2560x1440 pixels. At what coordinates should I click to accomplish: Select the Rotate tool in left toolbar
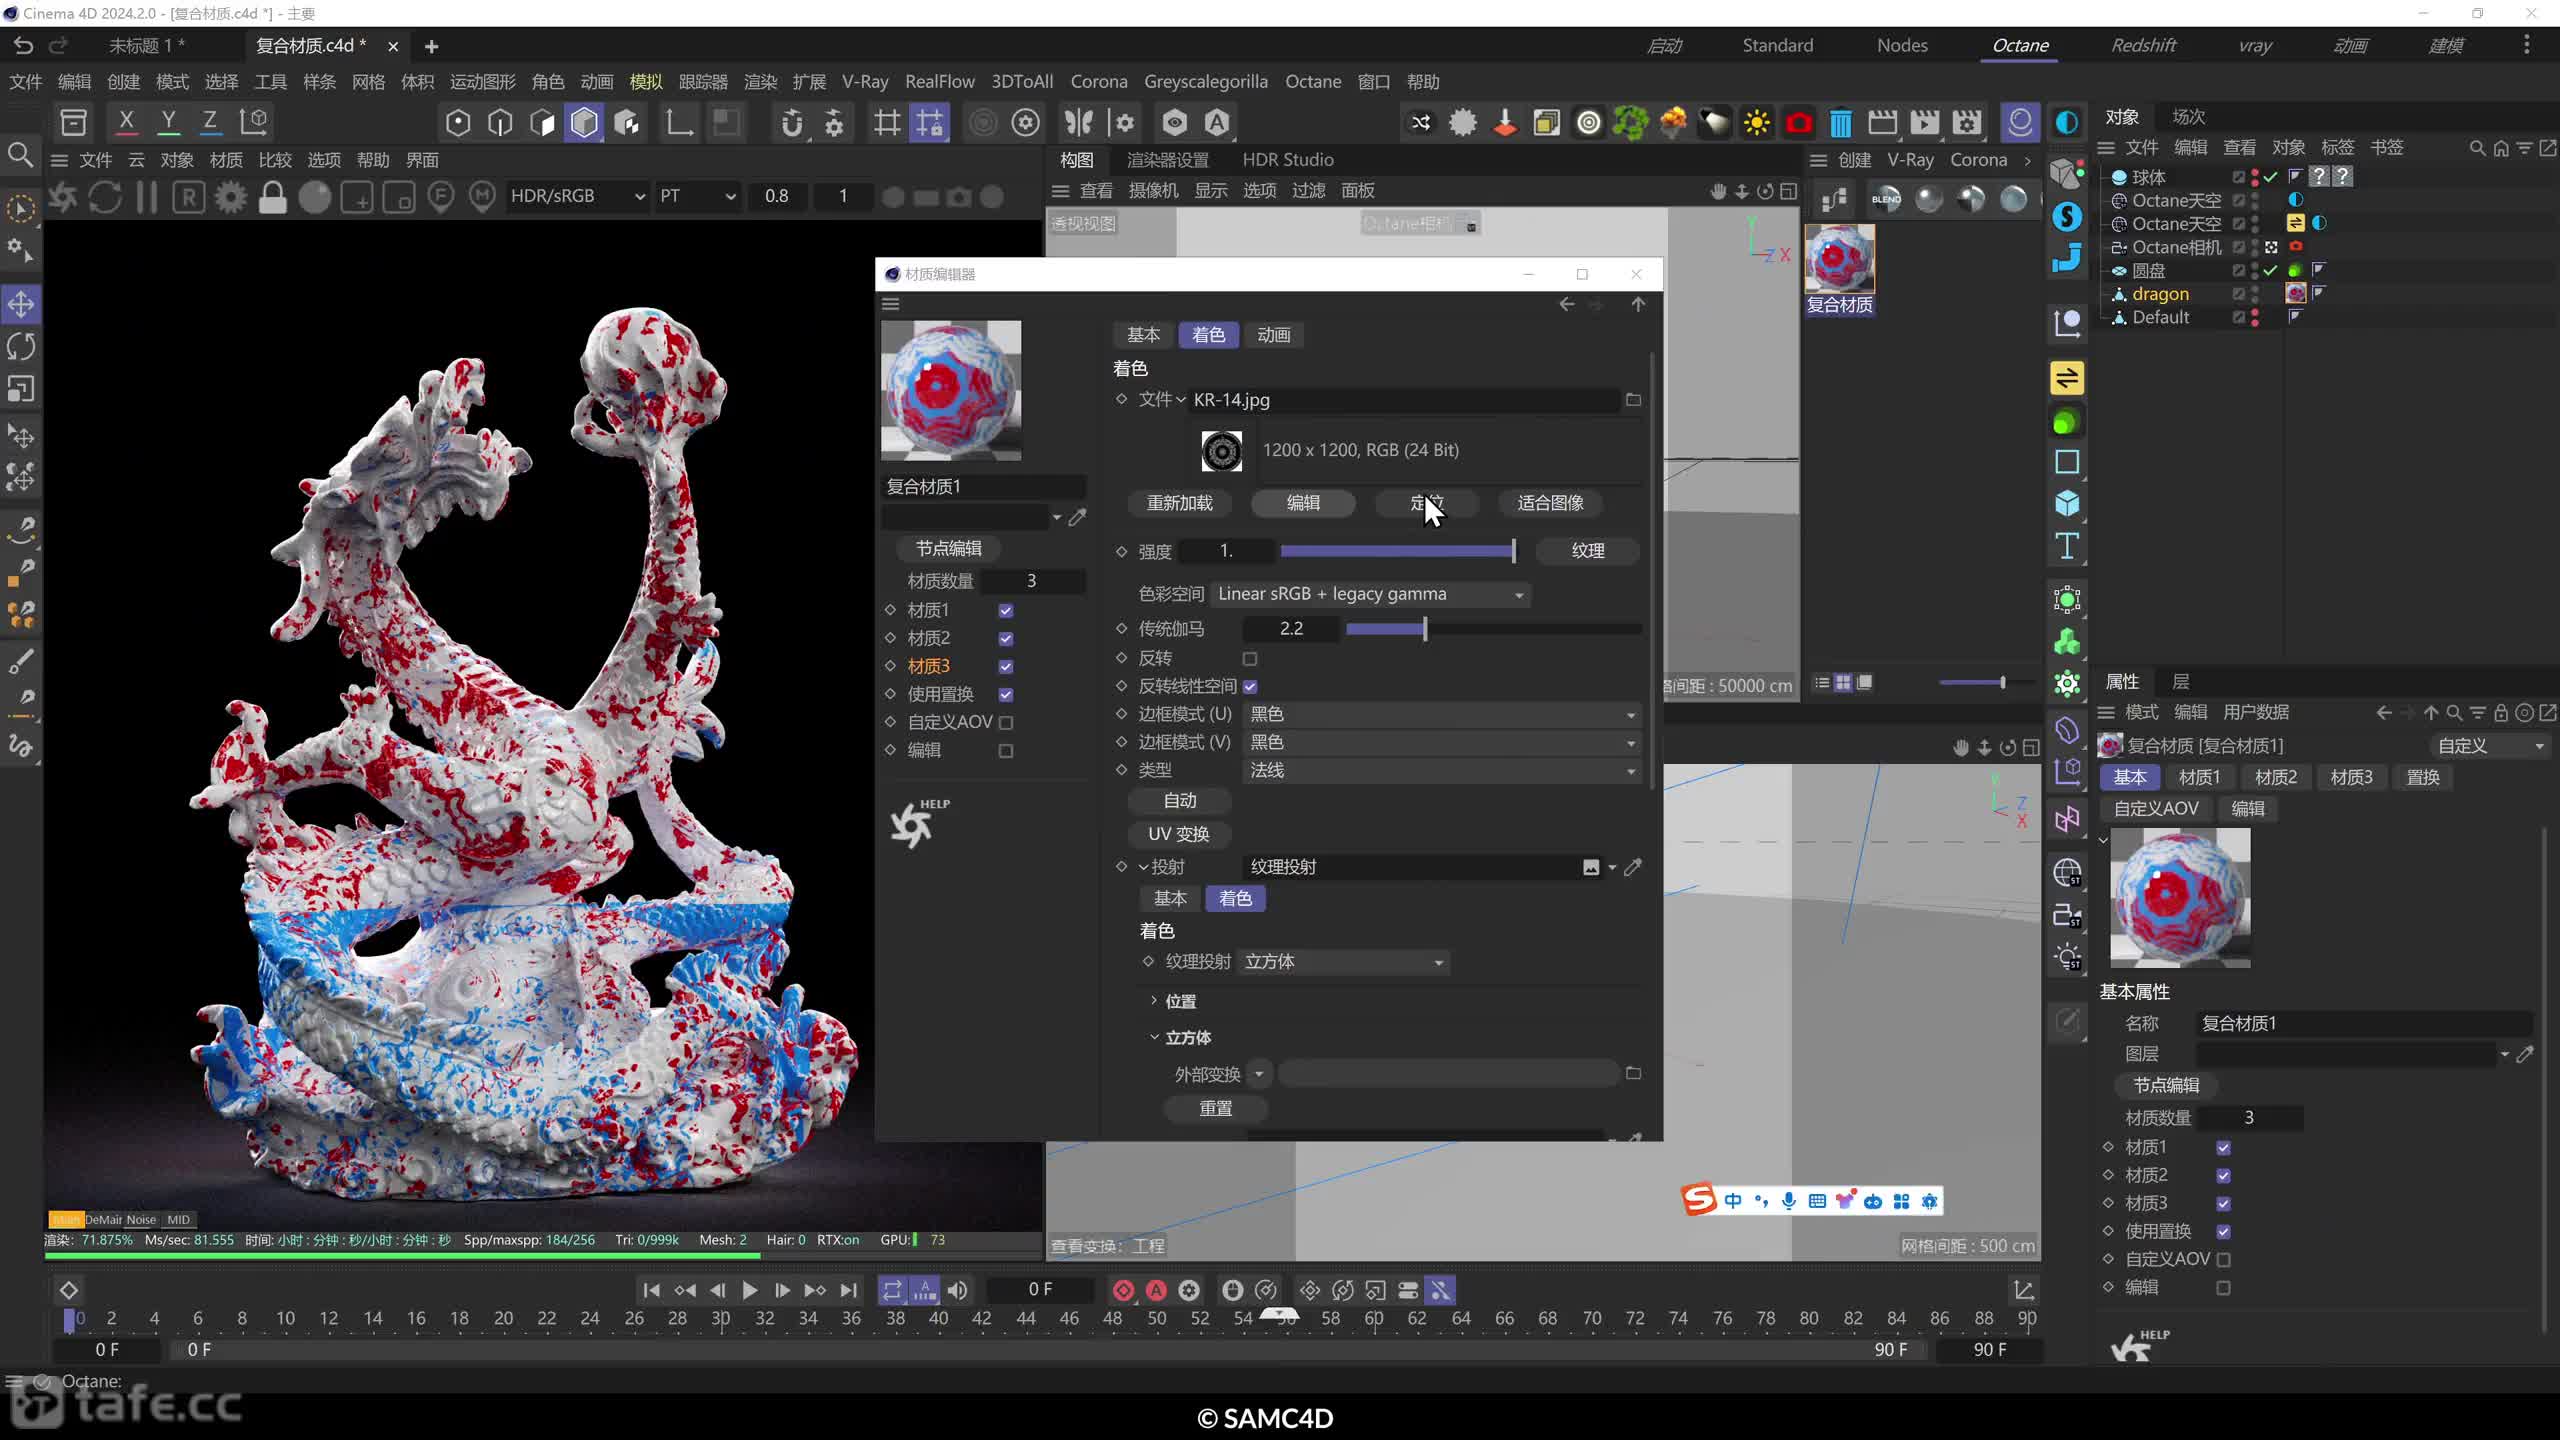pyautogui.click(x=21, y=346)
